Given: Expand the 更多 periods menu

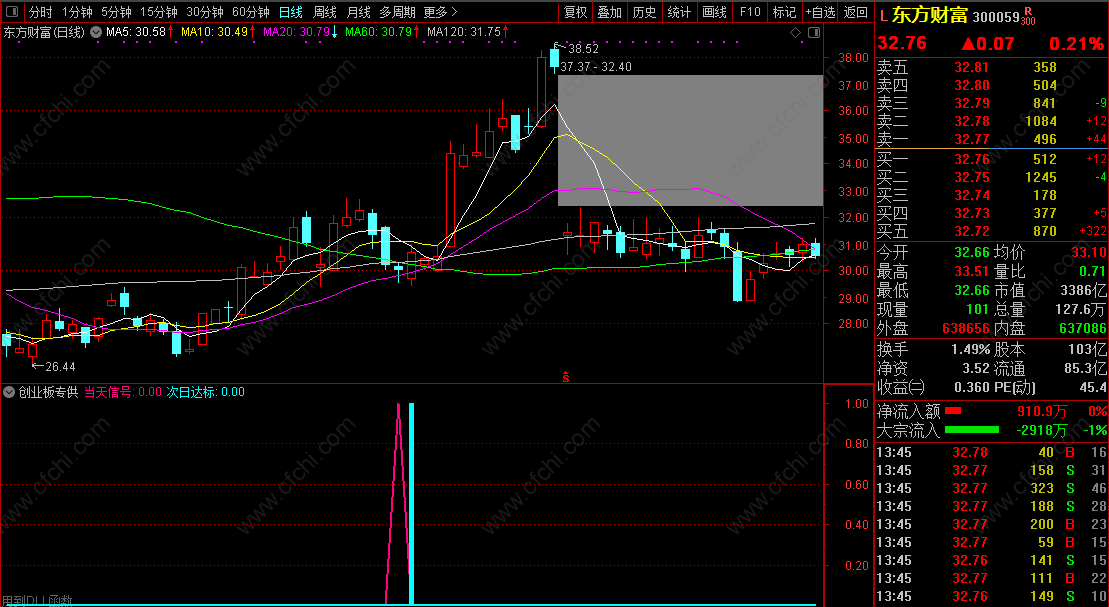Looking at the screenshot, I should [x=441, y=12].
